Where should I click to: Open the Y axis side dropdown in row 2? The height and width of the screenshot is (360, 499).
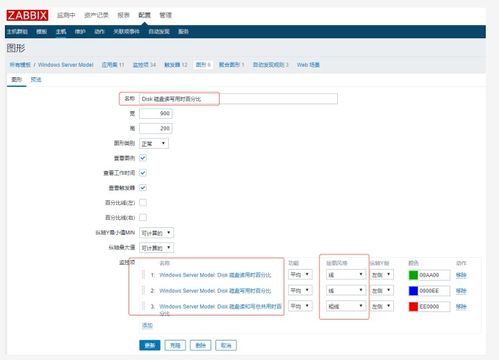click(382, 290)
